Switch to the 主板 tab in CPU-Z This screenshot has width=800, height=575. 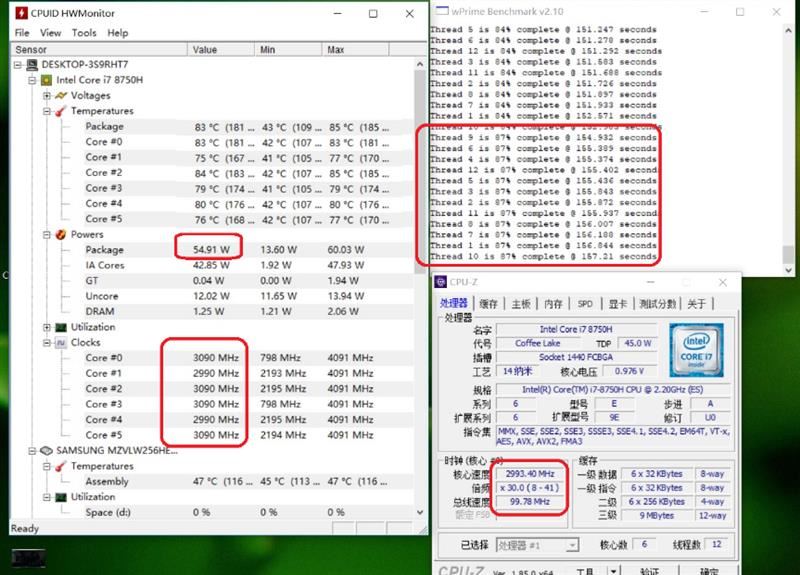521,304
